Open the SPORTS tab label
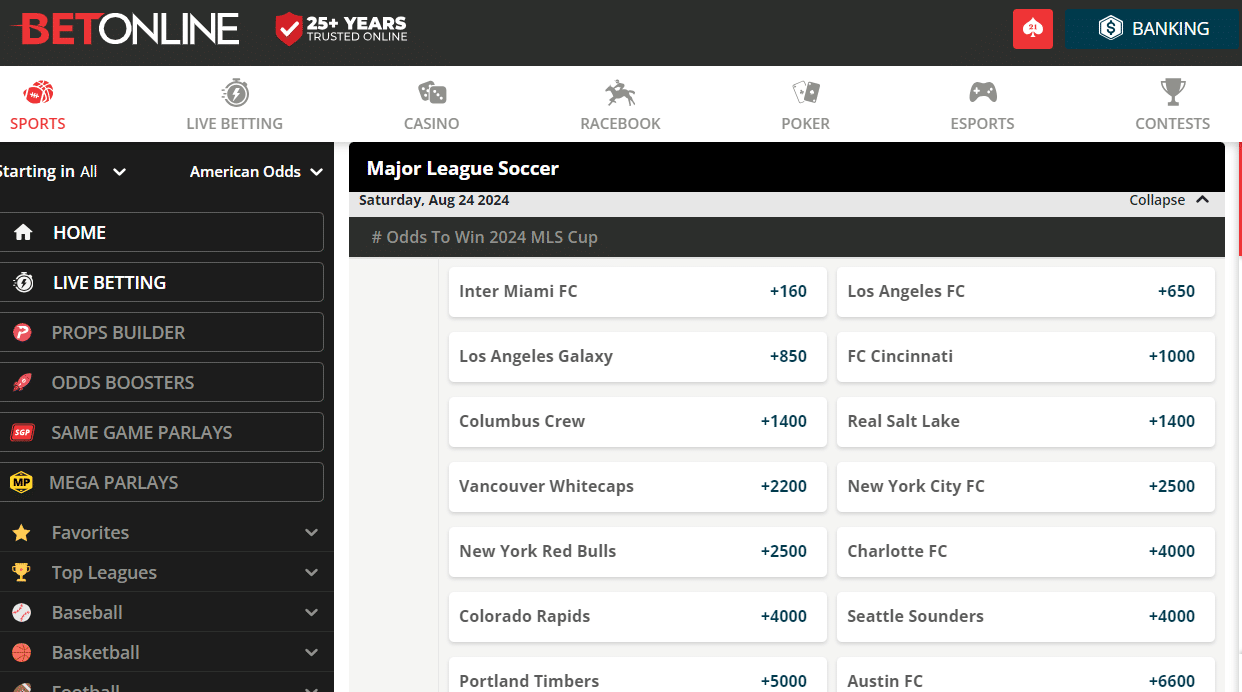This screenshot has width=1242, height=692. [x=38, y=123]
